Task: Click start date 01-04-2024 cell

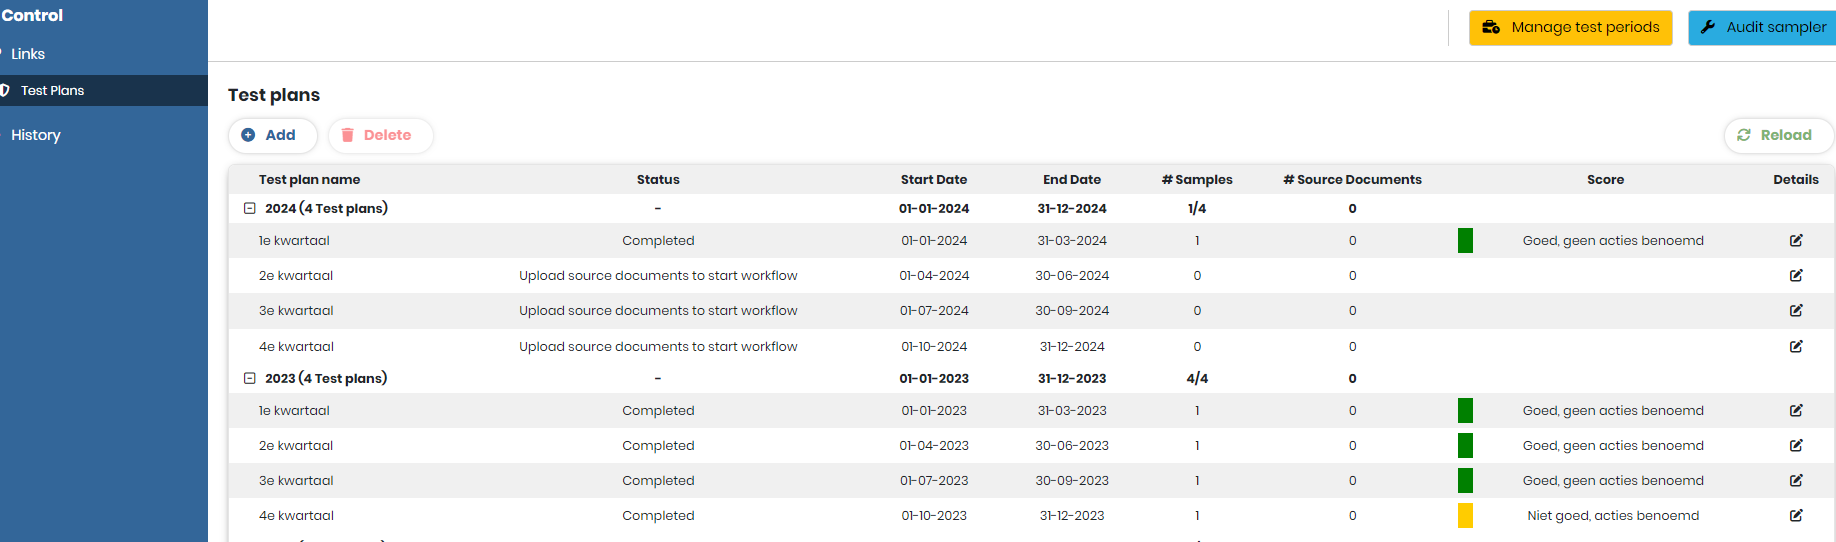Action: (934, 275)
